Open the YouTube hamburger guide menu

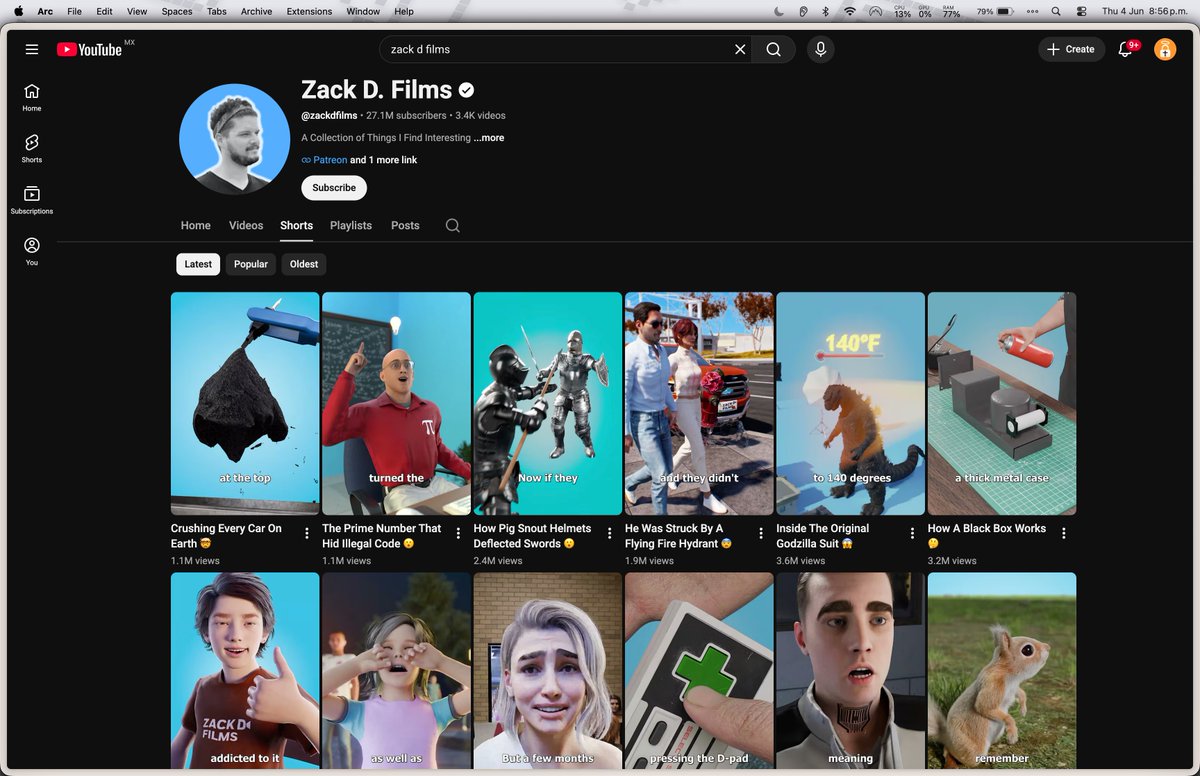tap(32, 49)
